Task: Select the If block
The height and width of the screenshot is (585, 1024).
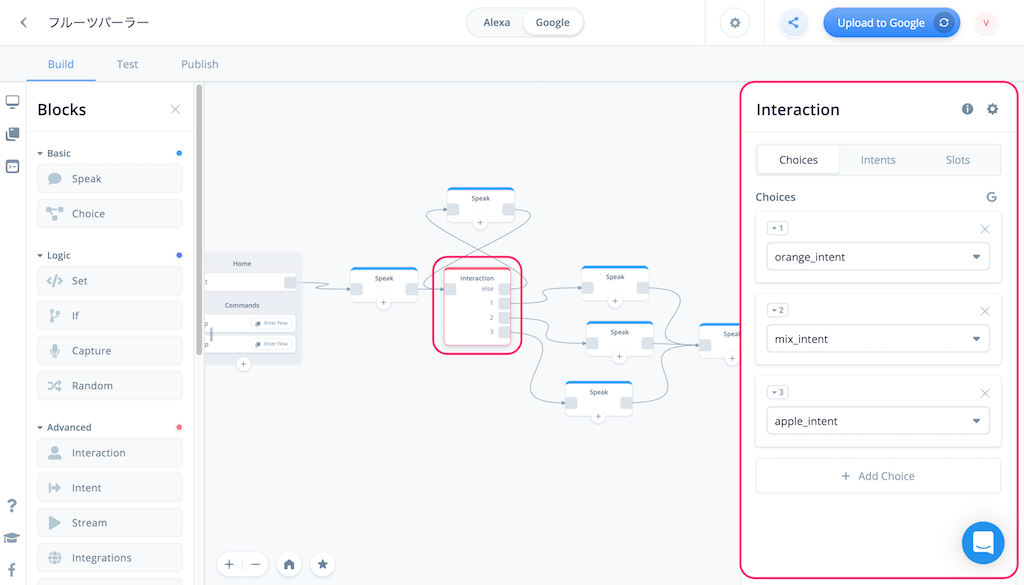Action: 110,315
